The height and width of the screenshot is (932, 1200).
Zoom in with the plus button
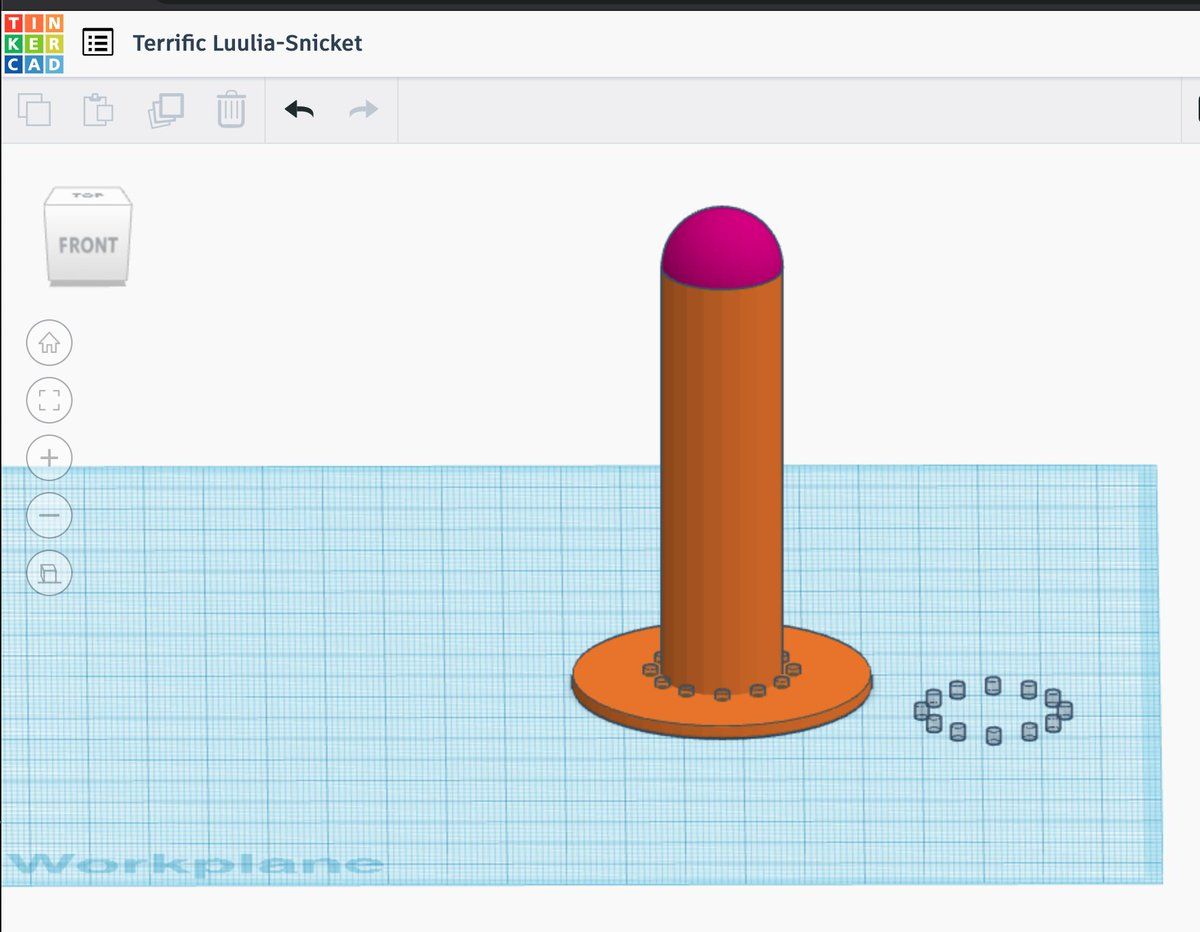(49, 459)
